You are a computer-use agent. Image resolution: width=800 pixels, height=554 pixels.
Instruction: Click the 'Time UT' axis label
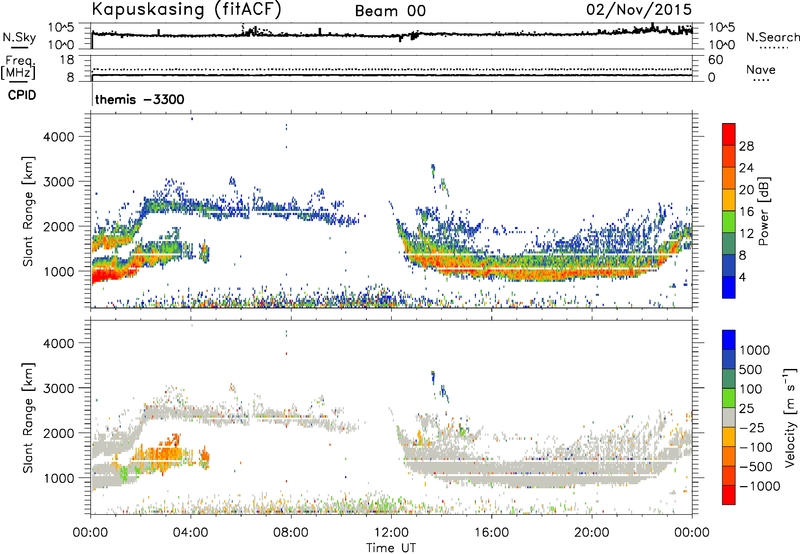point(391,548)
